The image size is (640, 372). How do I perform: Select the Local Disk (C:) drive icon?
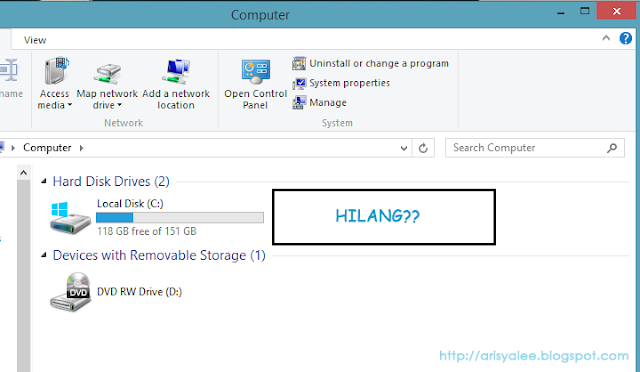click(70, 218)
